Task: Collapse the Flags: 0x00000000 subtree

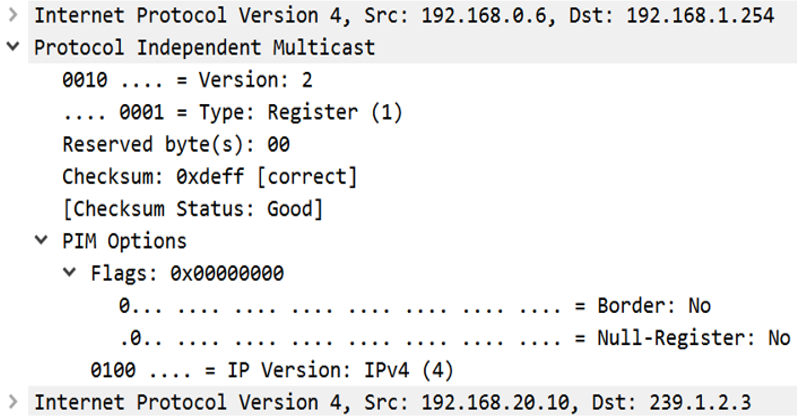Action: (68, 273)
